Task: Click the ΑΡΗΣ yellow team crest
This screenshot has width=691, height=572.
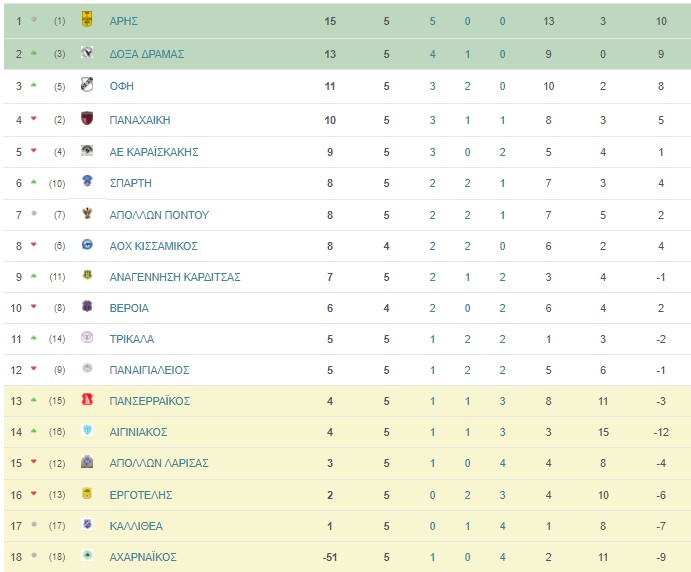Action: point(87,19)
